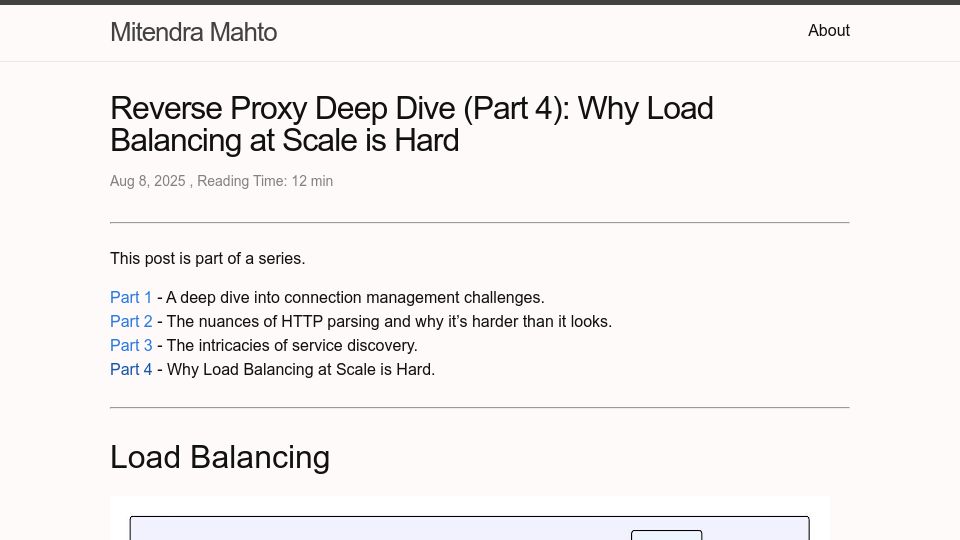
Task: Follow the Part 4 series link
Action: [x=131, y=369]
